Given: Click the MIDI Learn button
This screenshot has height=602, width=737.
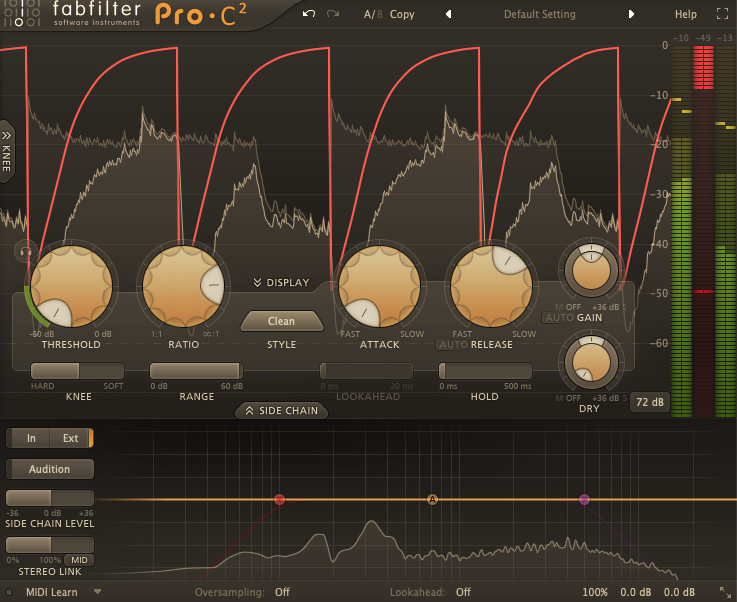Looking at the screenshot, I should pyautogui.click(x=52, y=592).
